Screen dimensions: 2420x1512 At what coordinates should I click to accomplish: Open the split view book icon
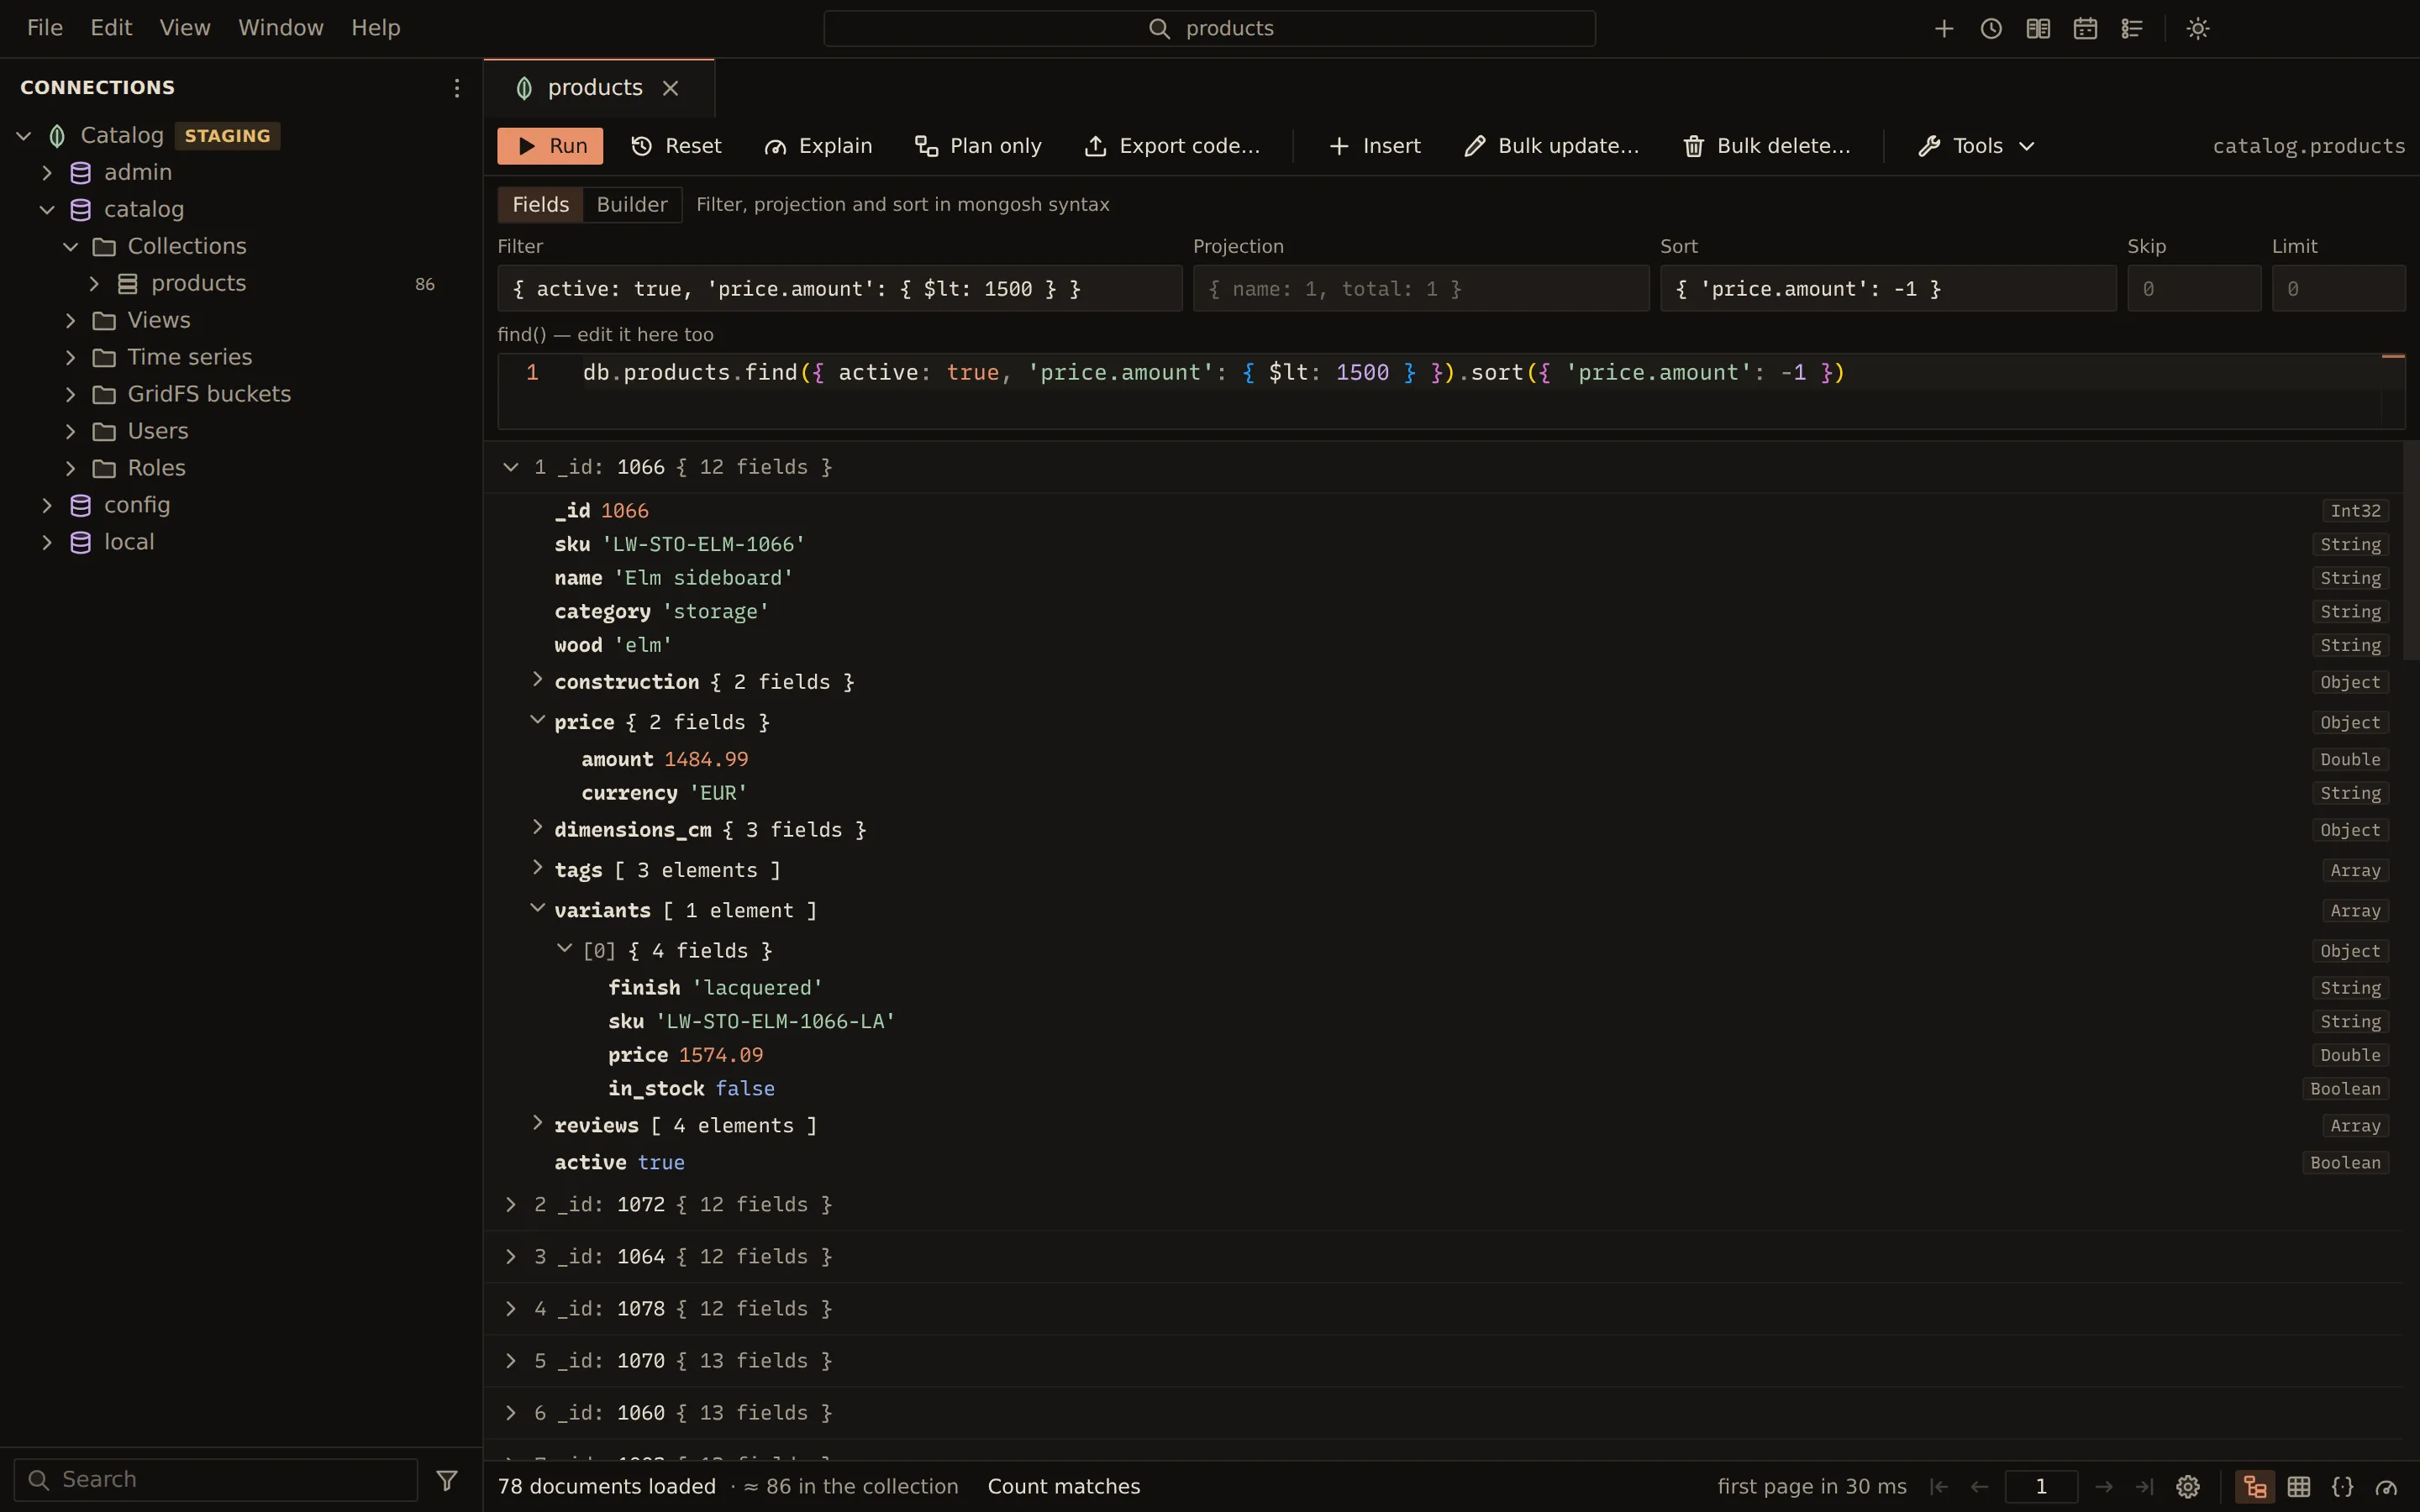(2038, 29)
